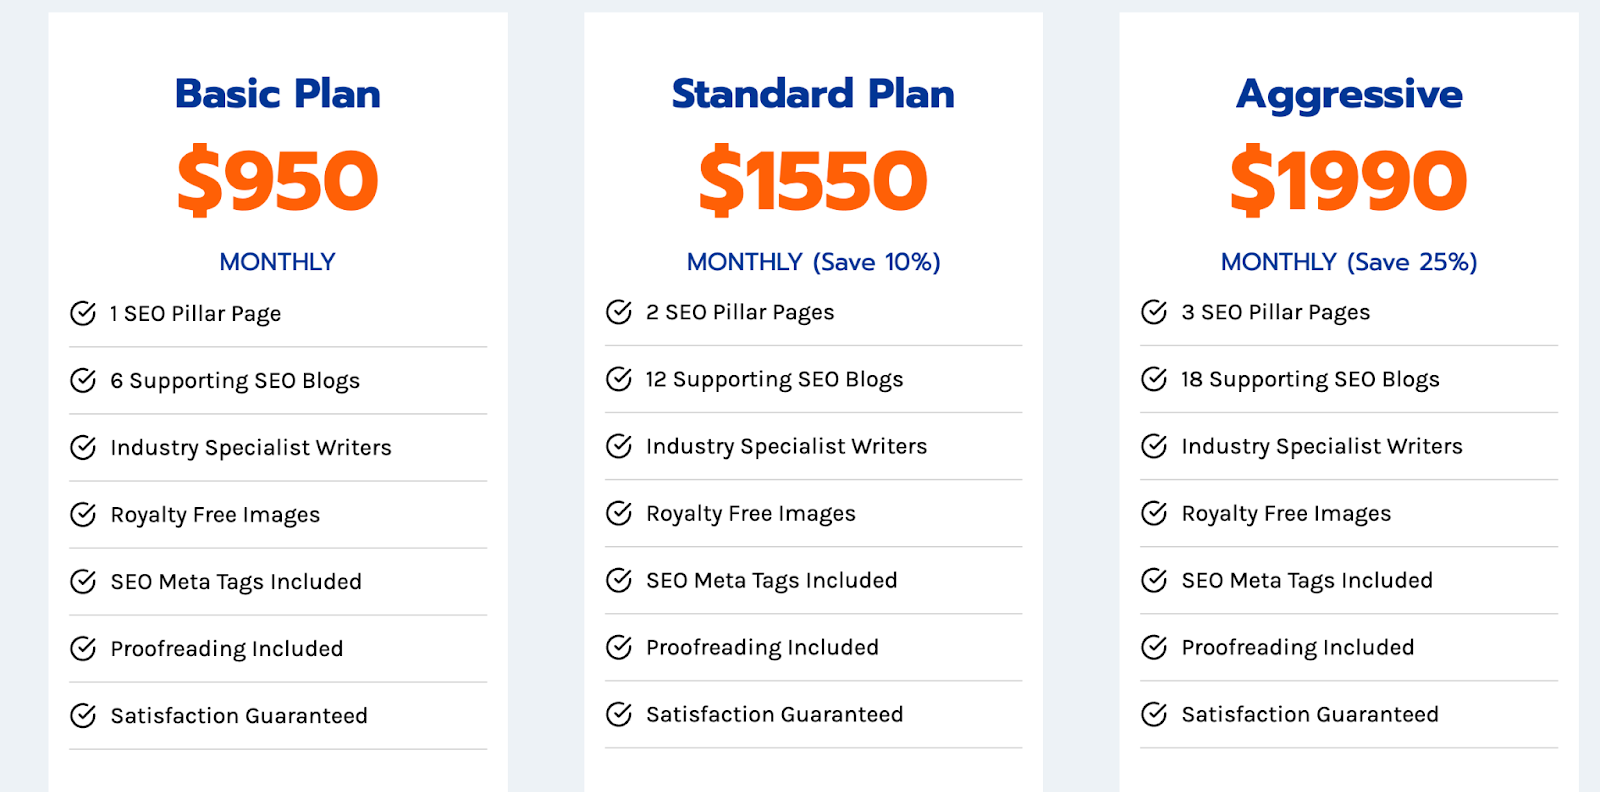1600x792 pixels.
Task: Click the checkmark icon for "18 Supporting SEO Blogs"
Action: click(1154, 379)
